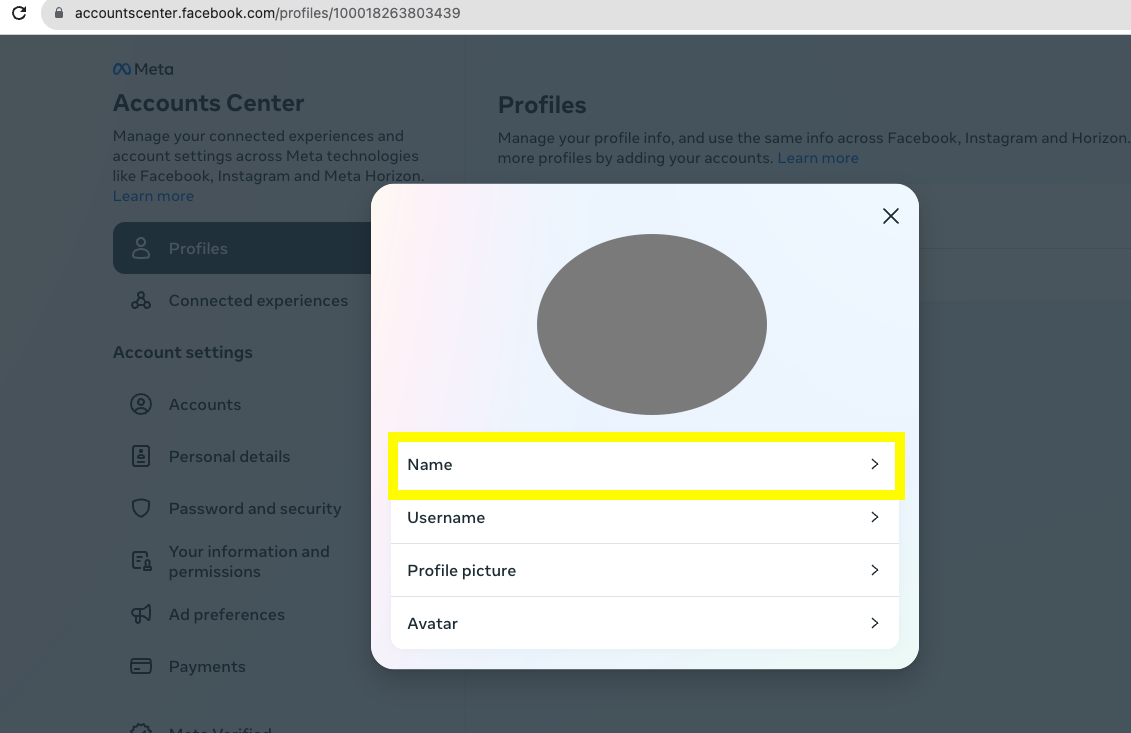This screenshot has width=1131, height=733.
Task: Reload the page with browser refresh icon
Action: click(18, 14)
